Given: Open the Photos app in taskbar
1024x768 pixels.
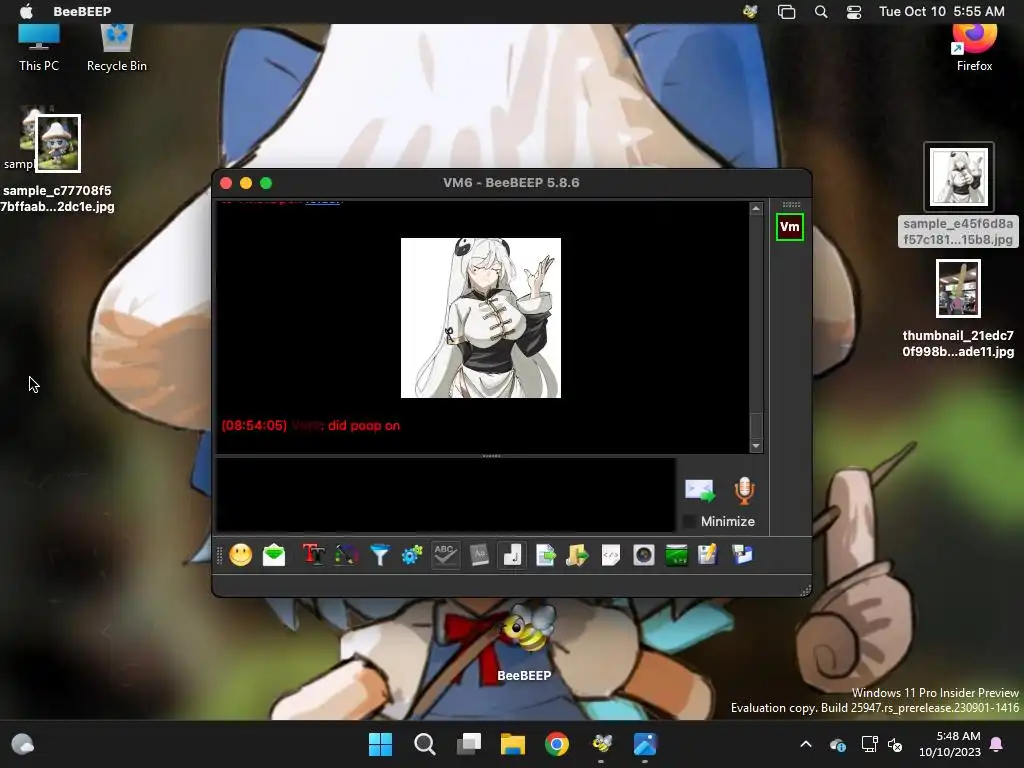Looking at the screenshot, I should [645, 744].
